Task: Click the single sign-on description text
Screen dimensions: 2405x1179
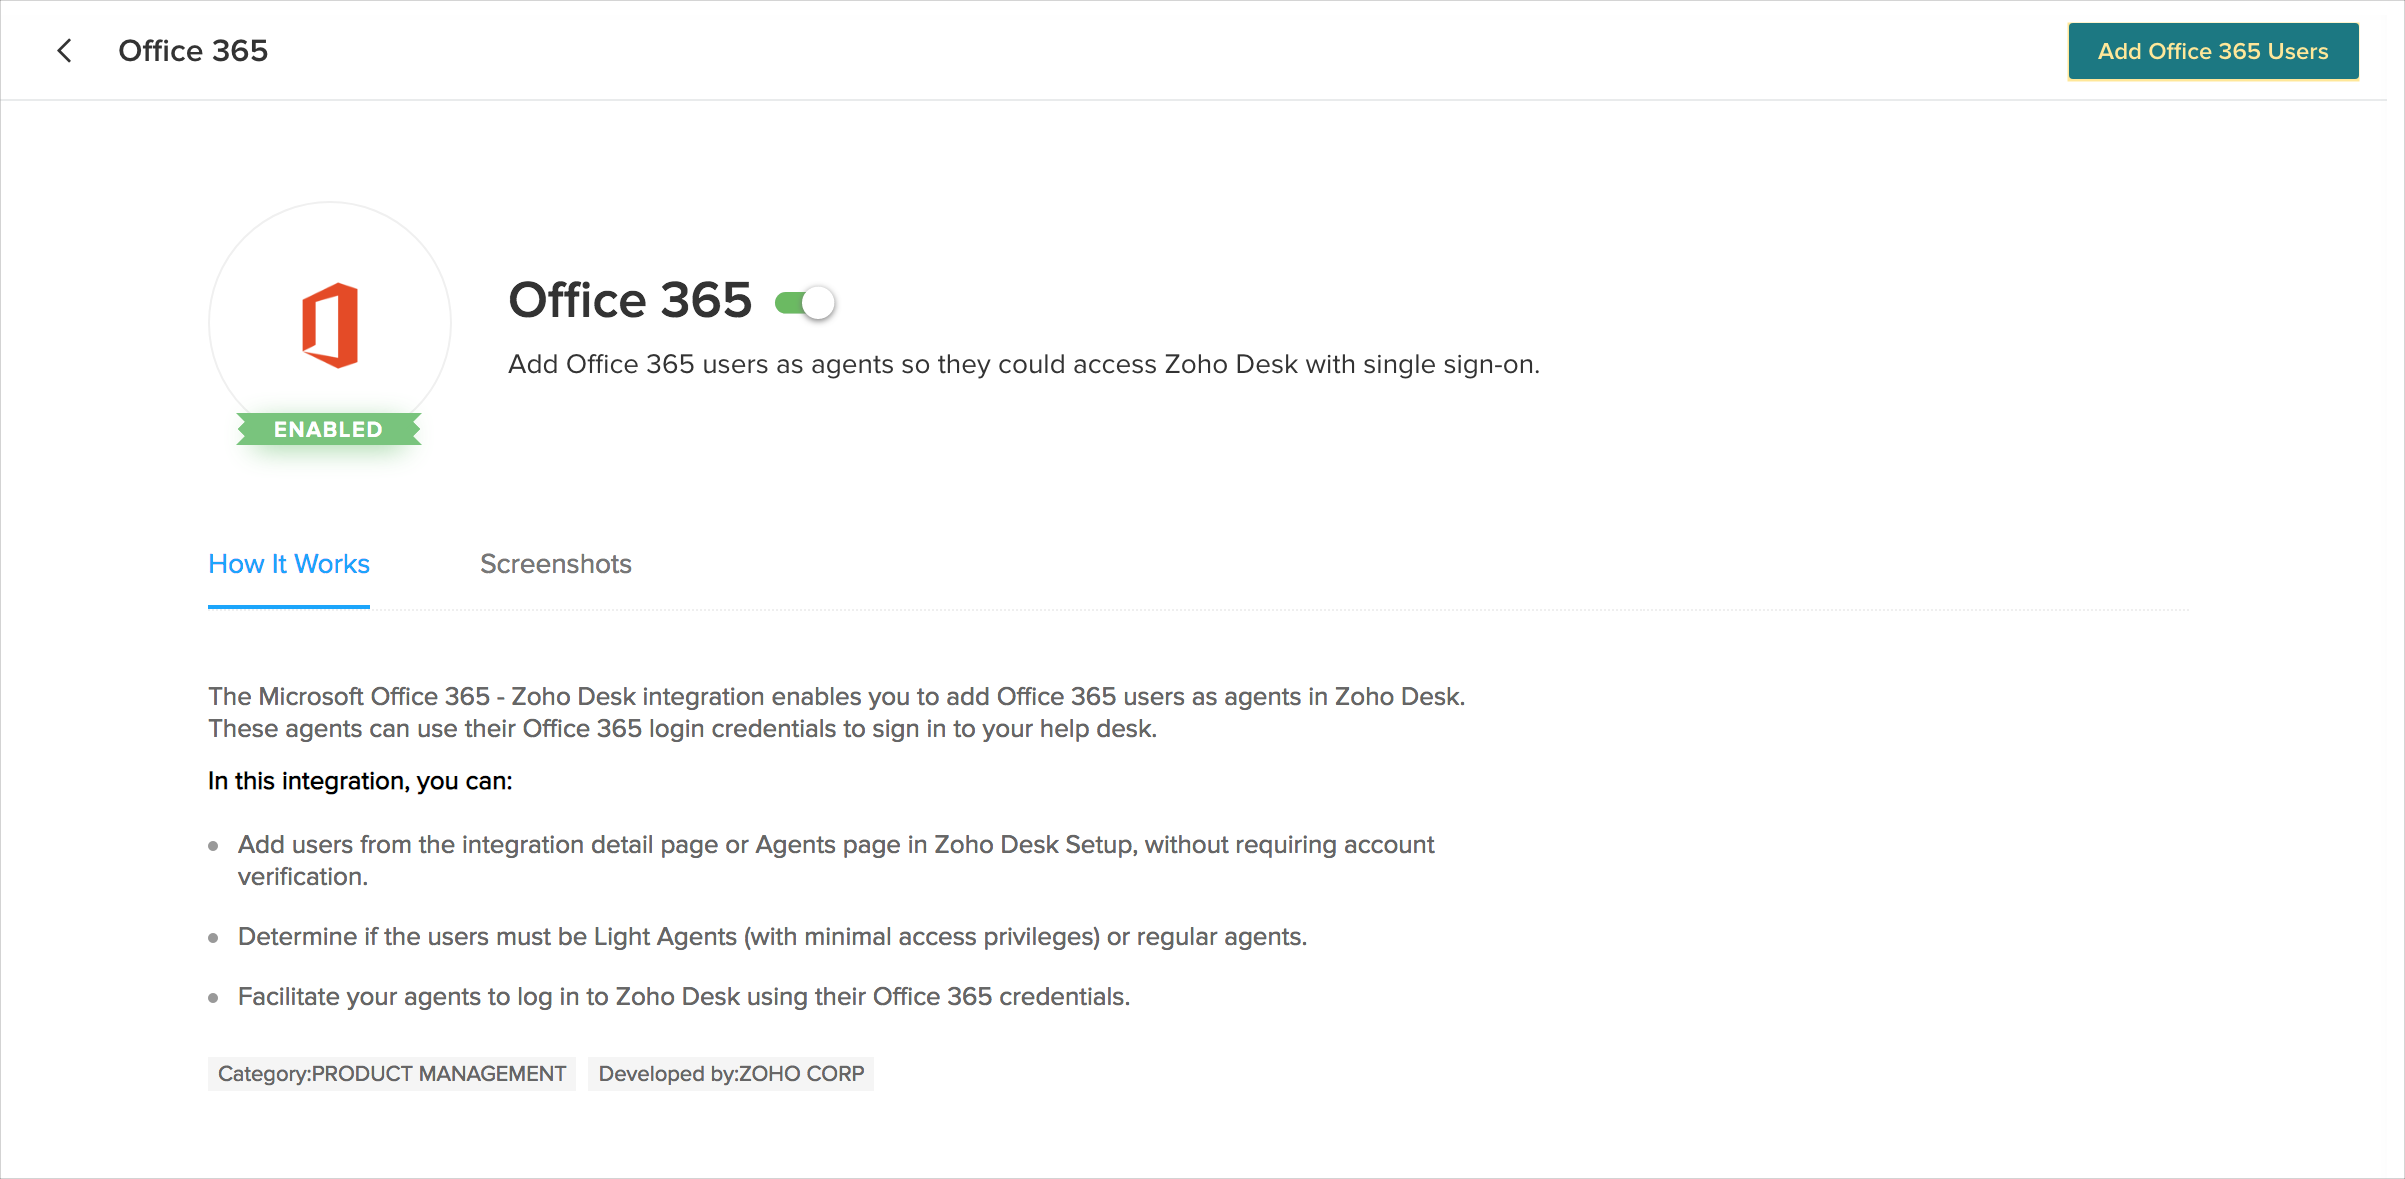Action: point(1023,364)
